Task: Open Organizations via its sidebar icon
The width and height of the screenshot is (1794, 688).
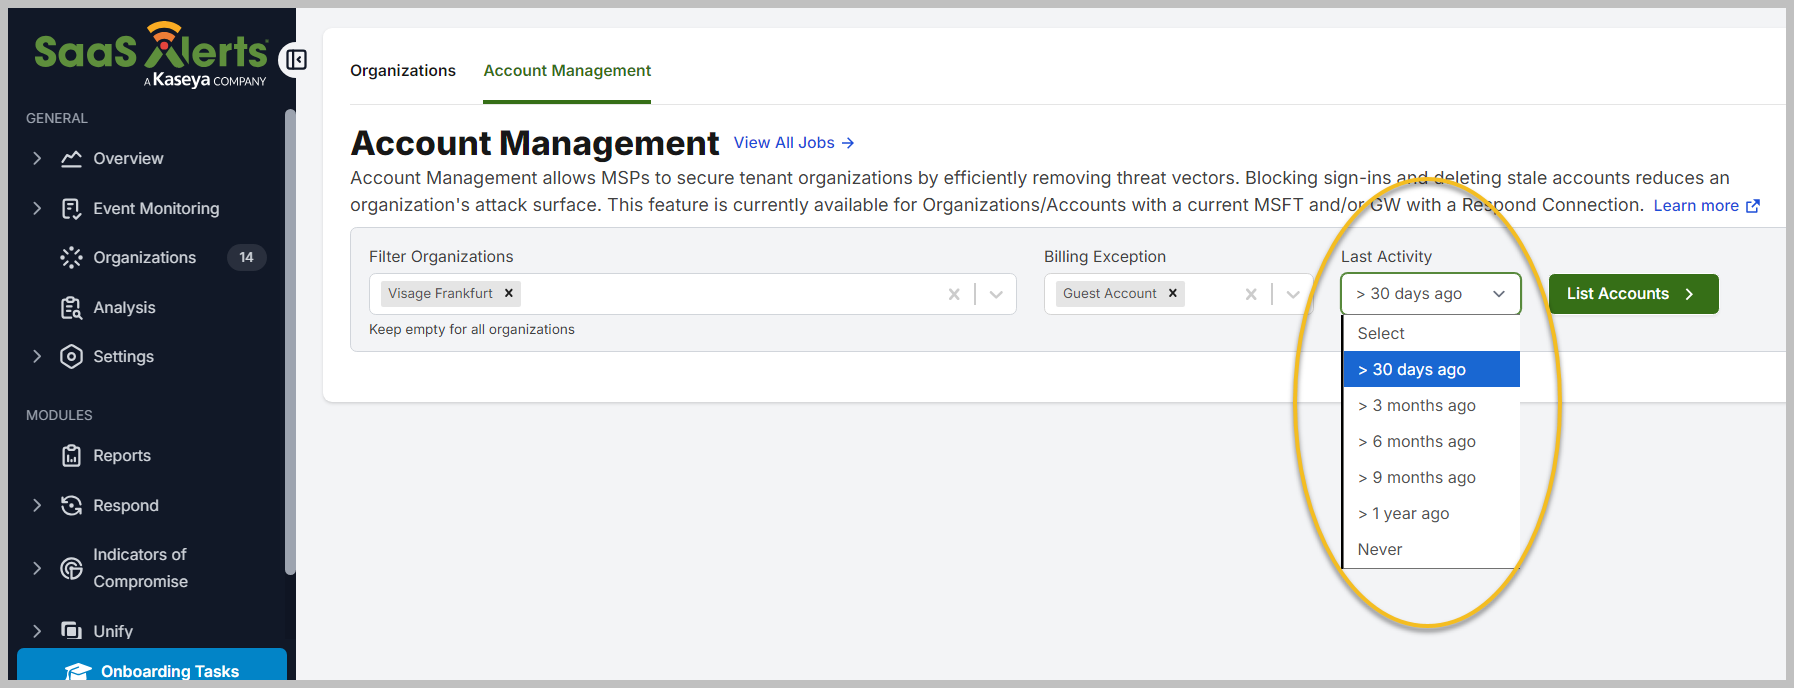Action: [71, 258]
